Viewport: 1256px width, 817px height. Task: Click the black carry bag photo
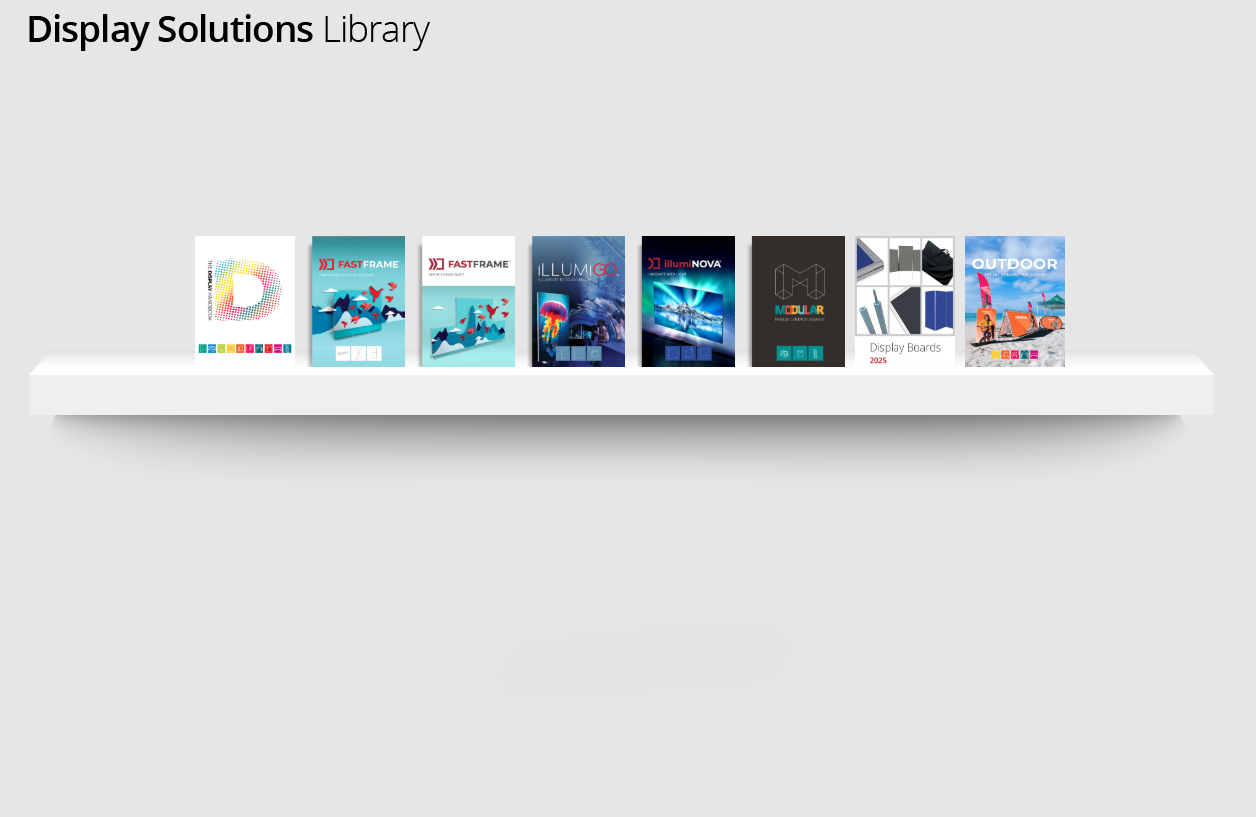click(x=937, y=261)
